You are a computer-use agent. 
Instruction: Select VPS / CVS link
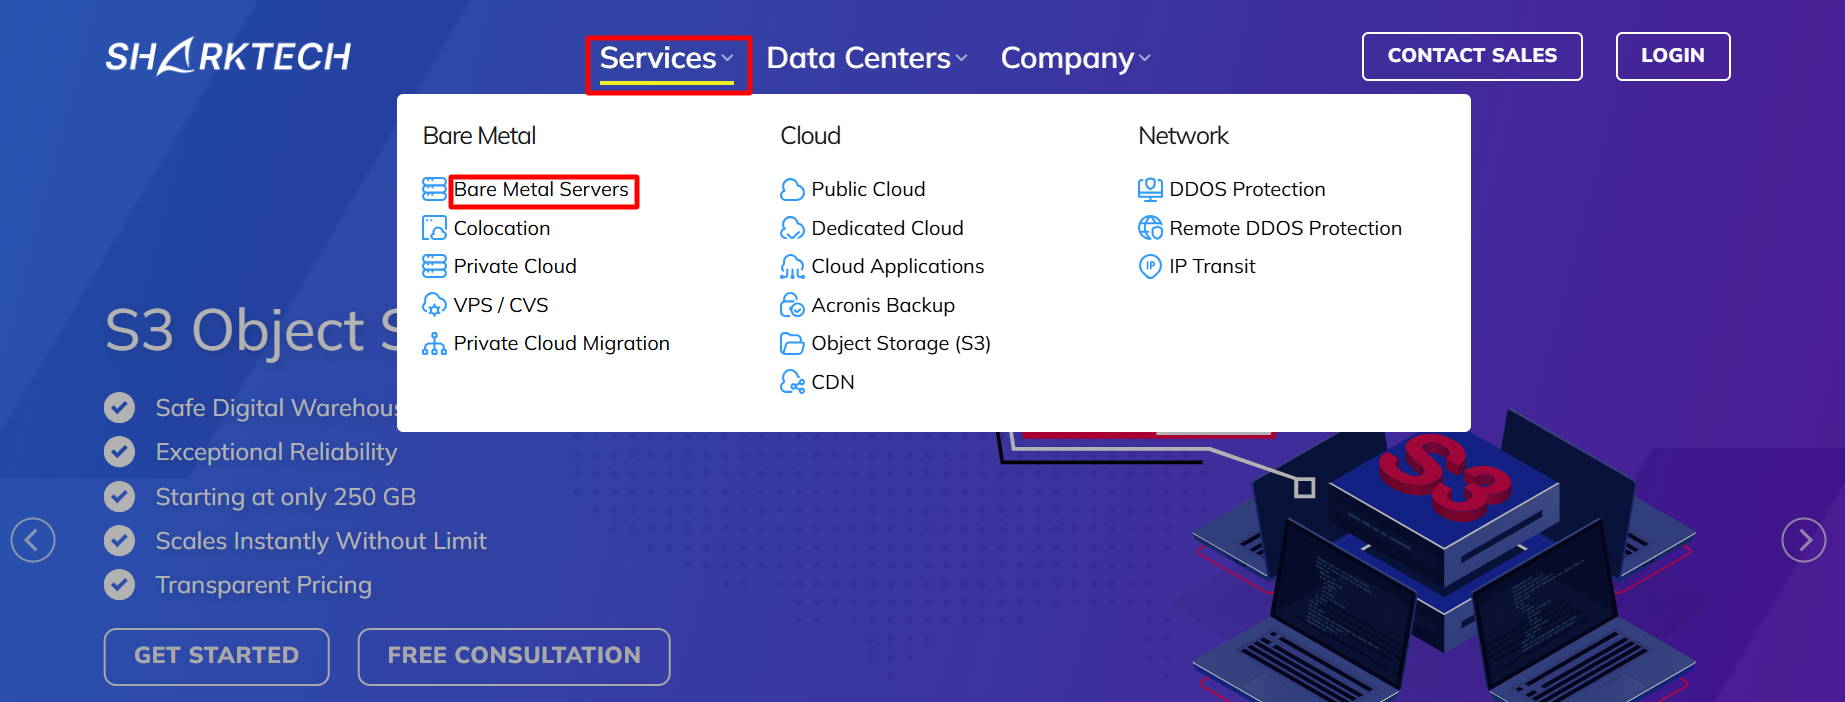(x=501, y=305)
